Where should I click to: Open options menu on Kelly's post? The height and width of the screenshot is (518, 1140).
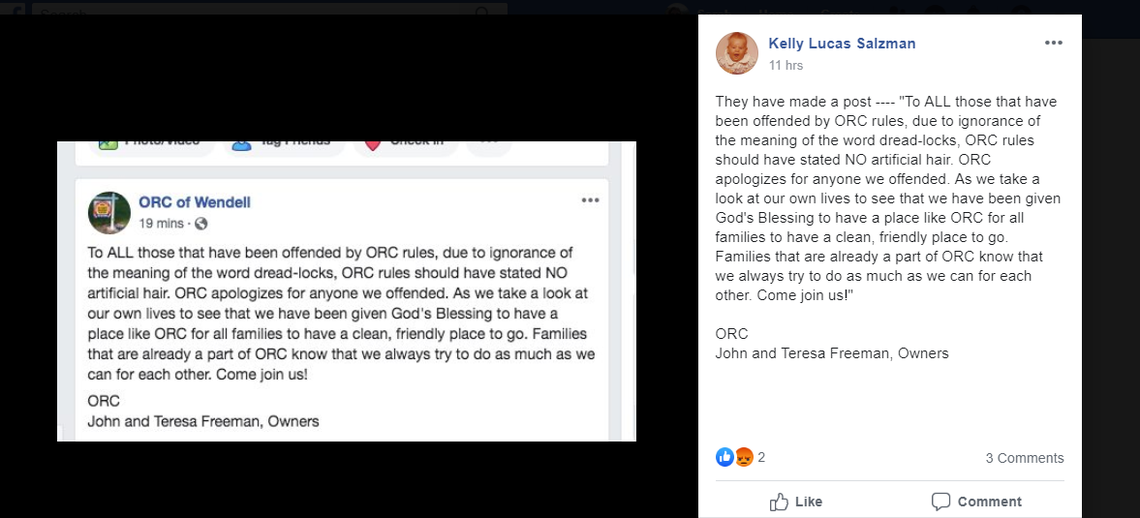pyautogui.click(x=1053, y=43)
